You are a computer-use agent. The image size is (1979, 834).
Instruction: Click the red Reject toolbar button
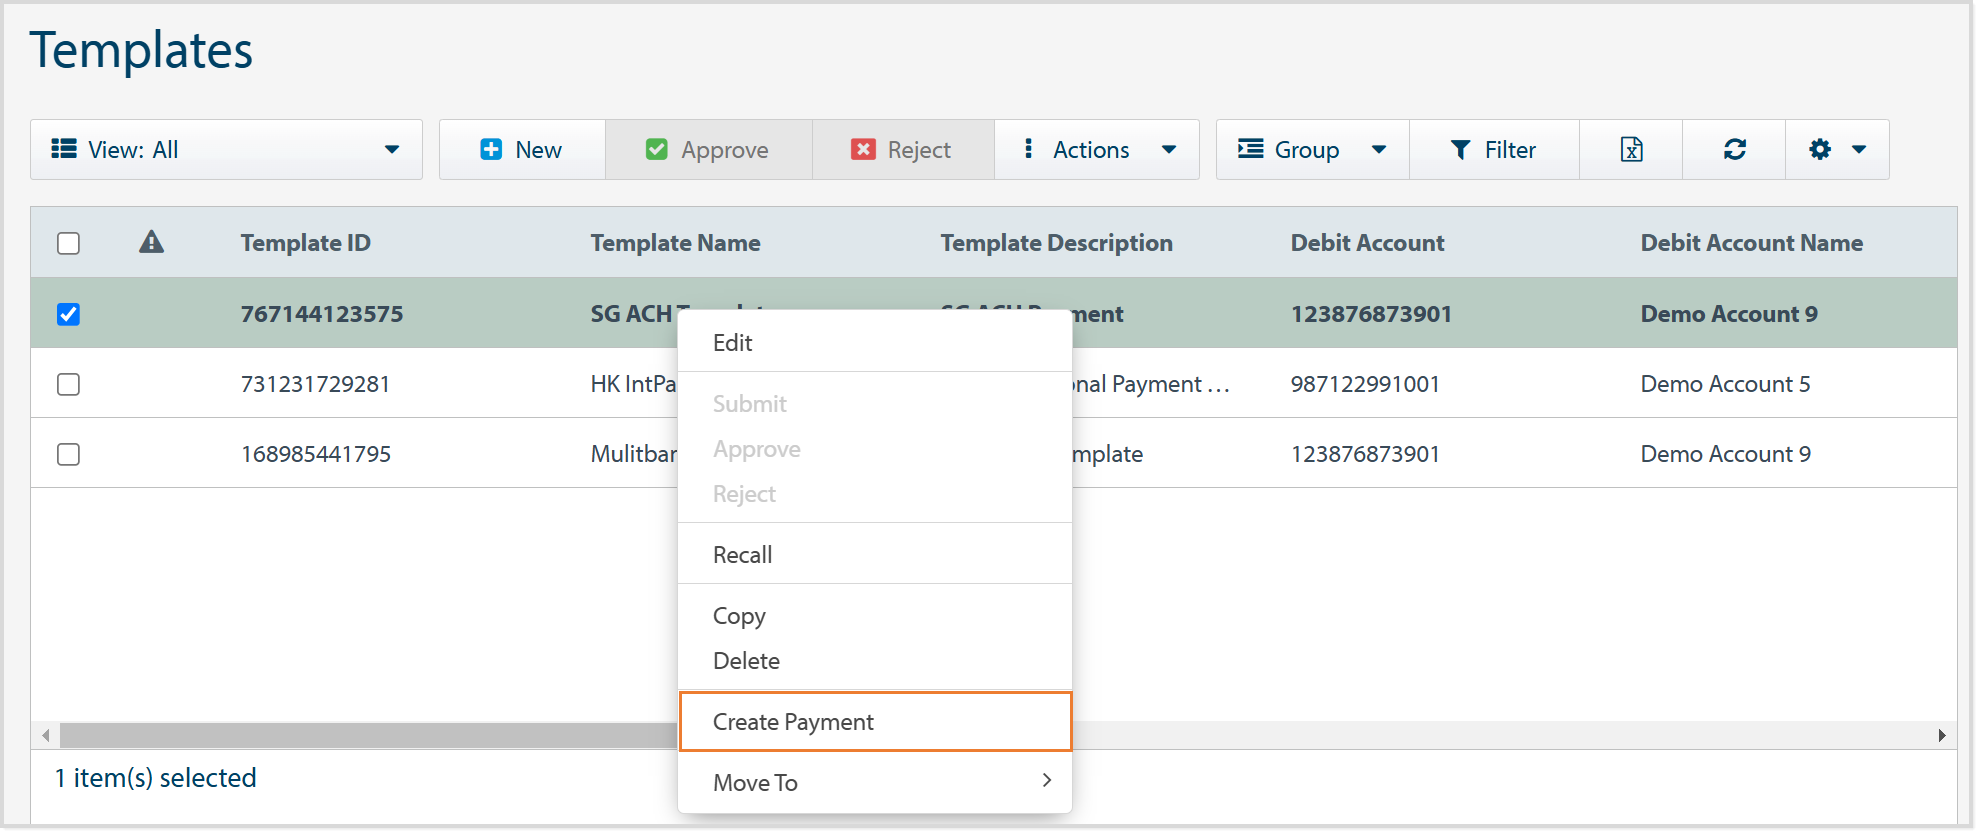(x=902, y=150)
